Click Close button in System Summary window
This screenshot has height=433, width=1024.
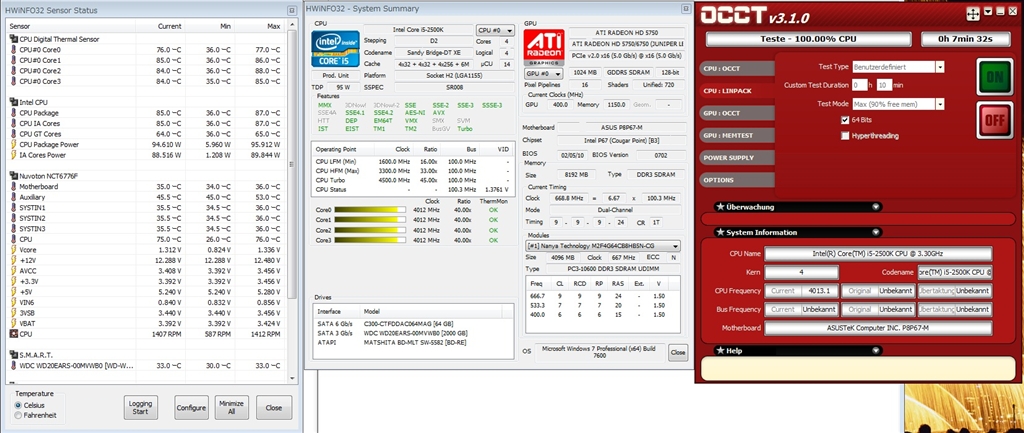678,353
